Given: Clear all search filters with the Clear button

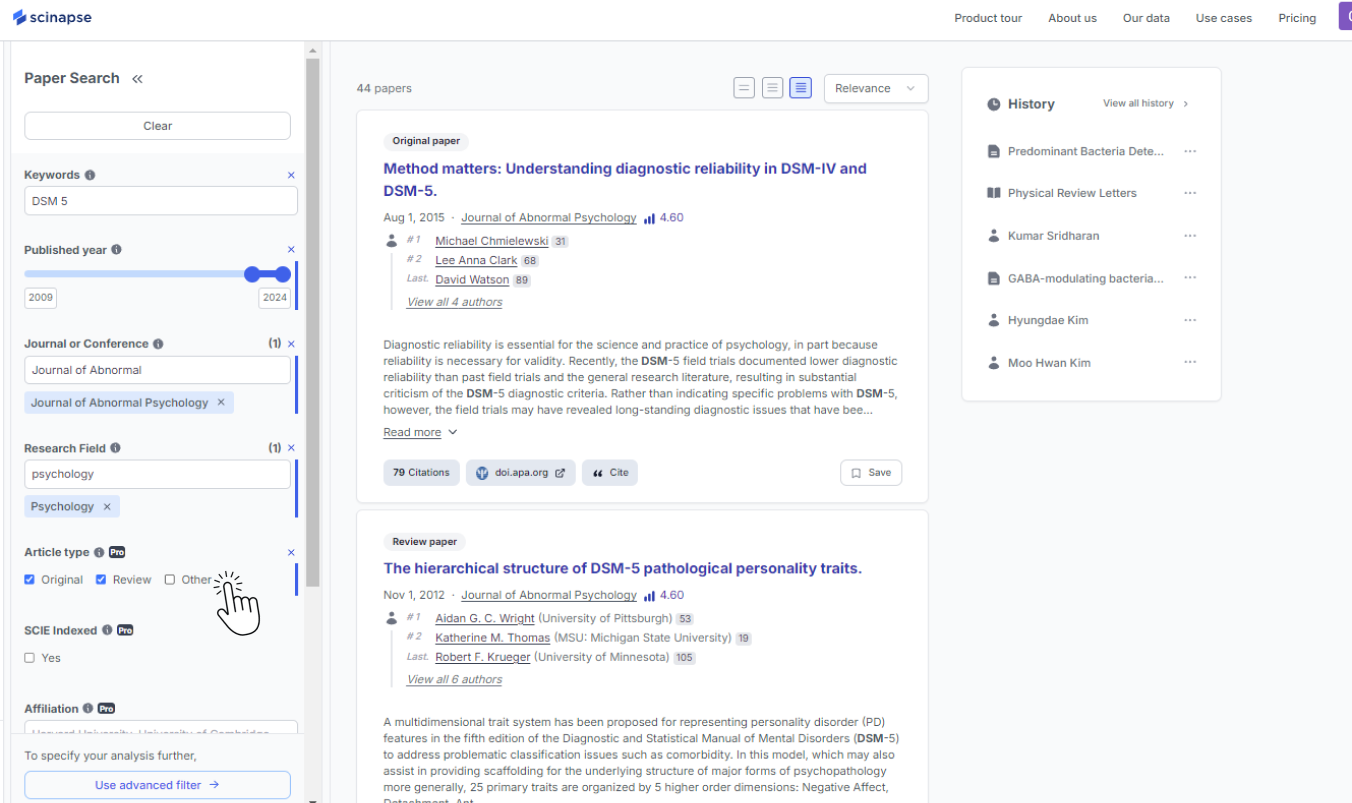Looking at the screenshot, I should 158,126.
